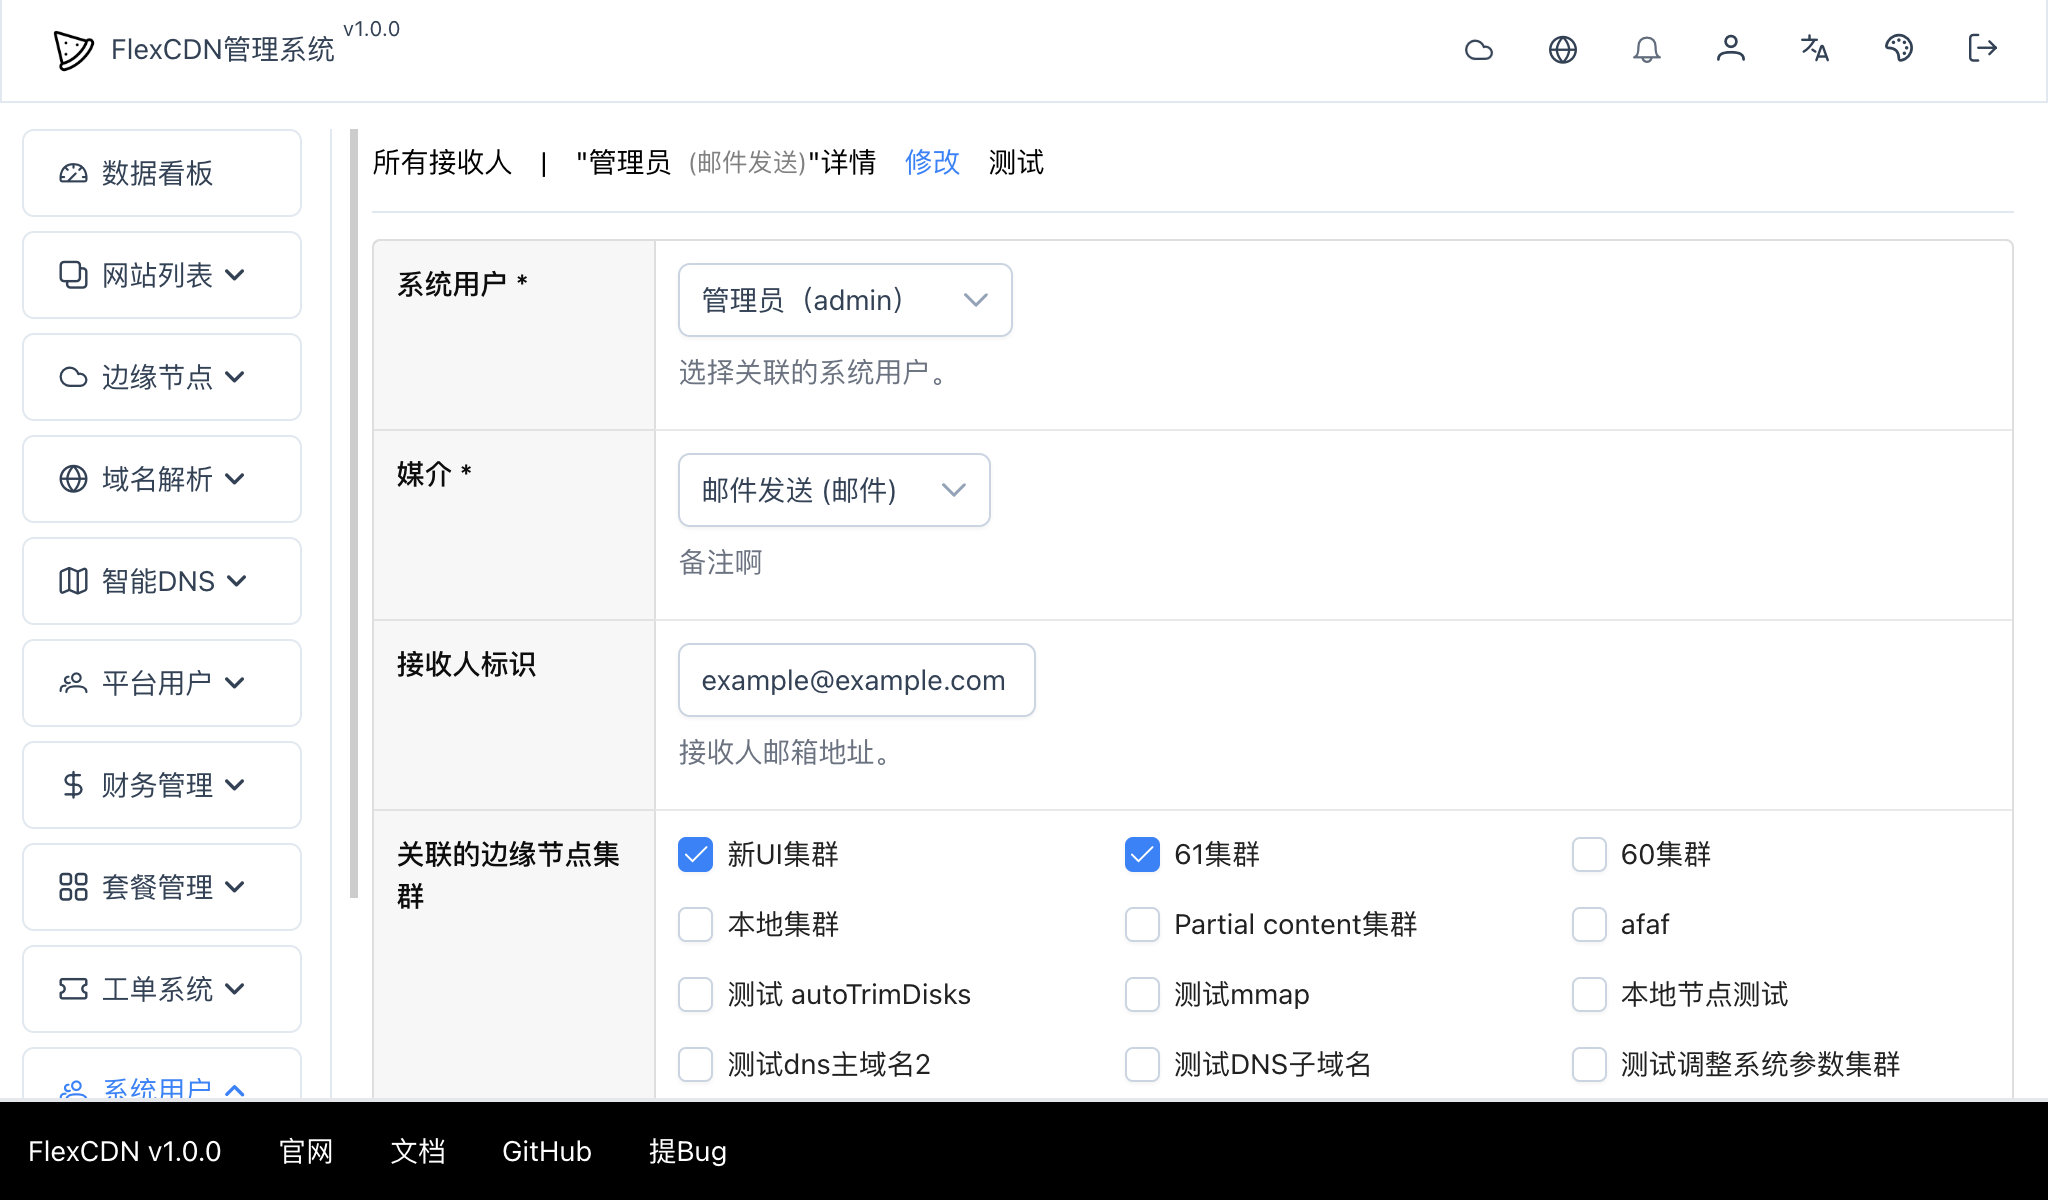
Task: Uncheck the 新UI集群 checkbox
Action: coord(695,854)
